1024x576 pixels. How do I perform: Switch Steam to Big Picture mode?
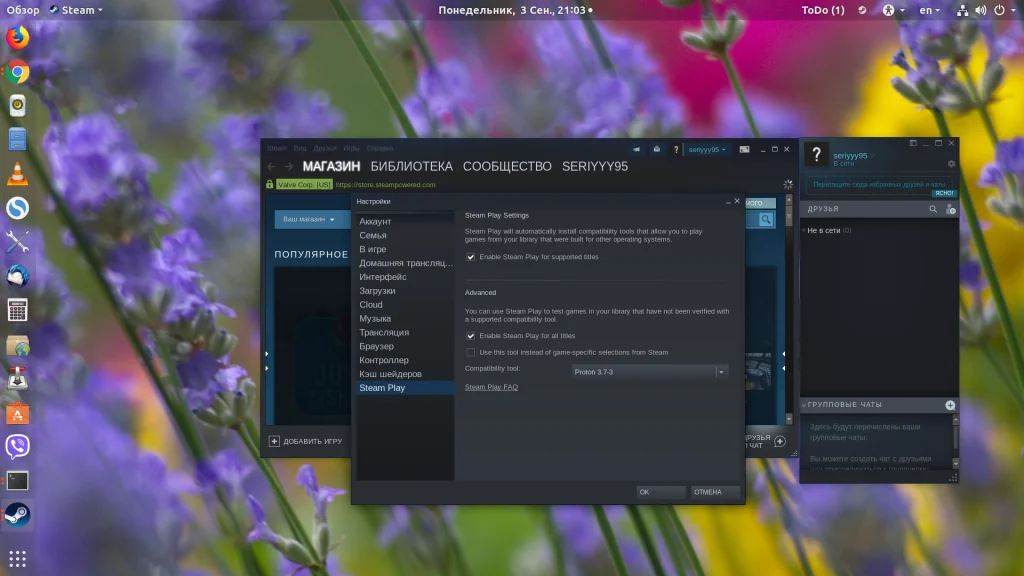pyautogui.click(x=744, y=150)
